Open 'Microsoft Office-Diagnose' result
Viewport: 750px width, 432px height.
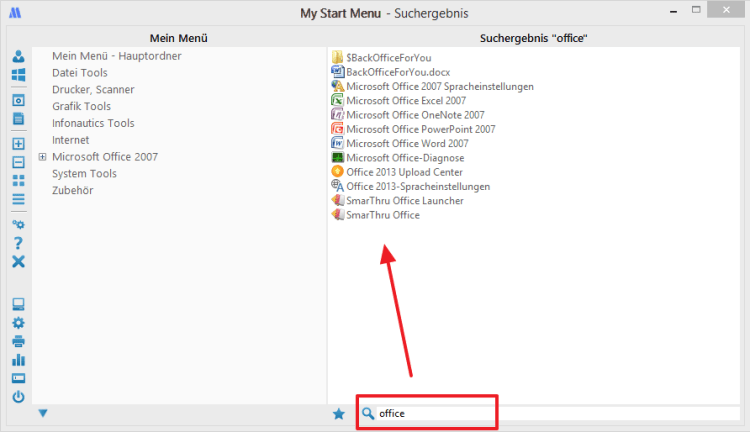(x=405, y=158)
